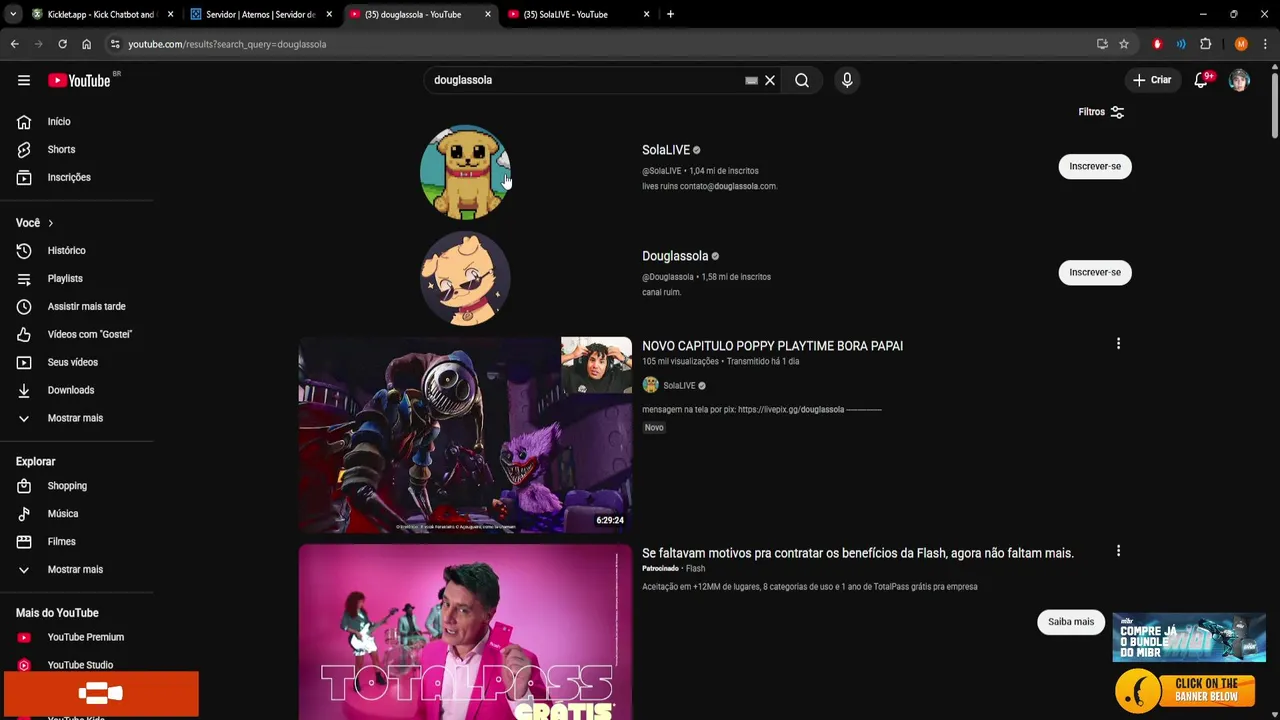Viewport: 1280px width, 720px height.
Task: Switch to Kicklet.app tab
Action: coord(100,14)
